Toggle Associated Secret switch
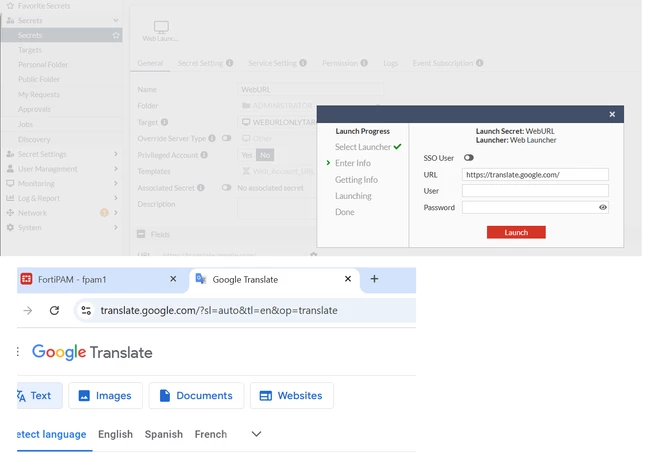Screen dimensions: 650x459 (226, 187)
